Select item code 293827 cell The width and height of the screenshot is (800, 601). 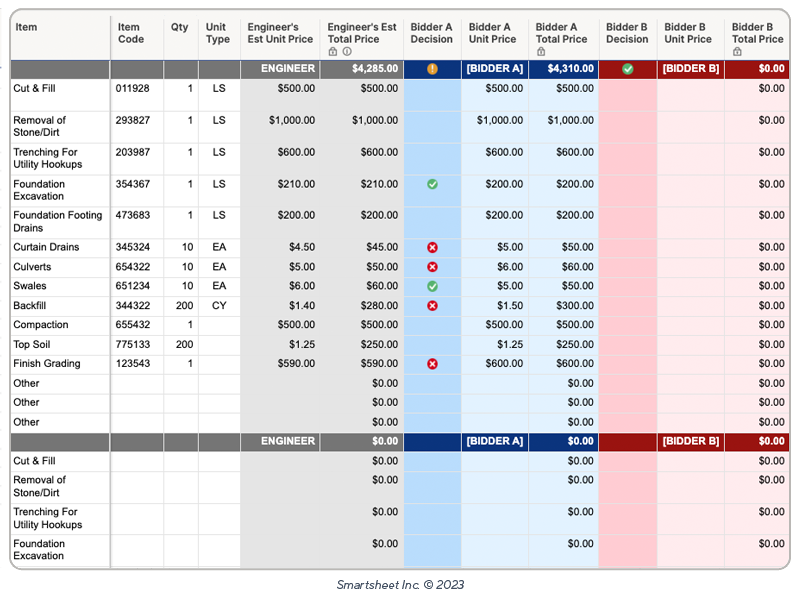(137, 127)
